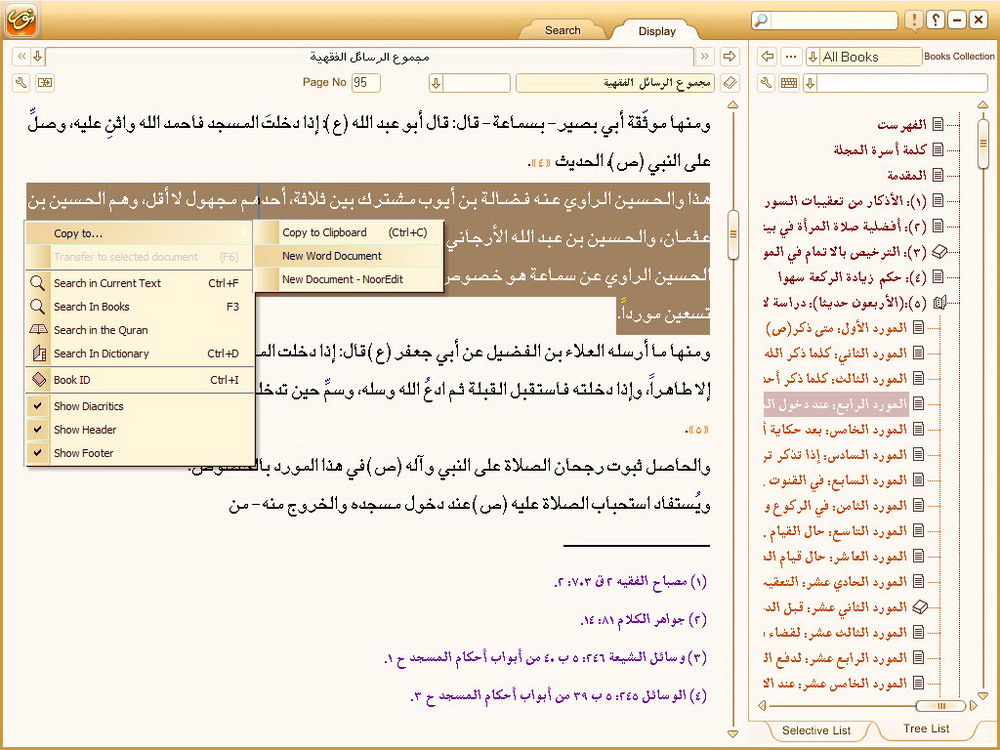
Task: Switch to the Display tab
Action: coord(657,31)
